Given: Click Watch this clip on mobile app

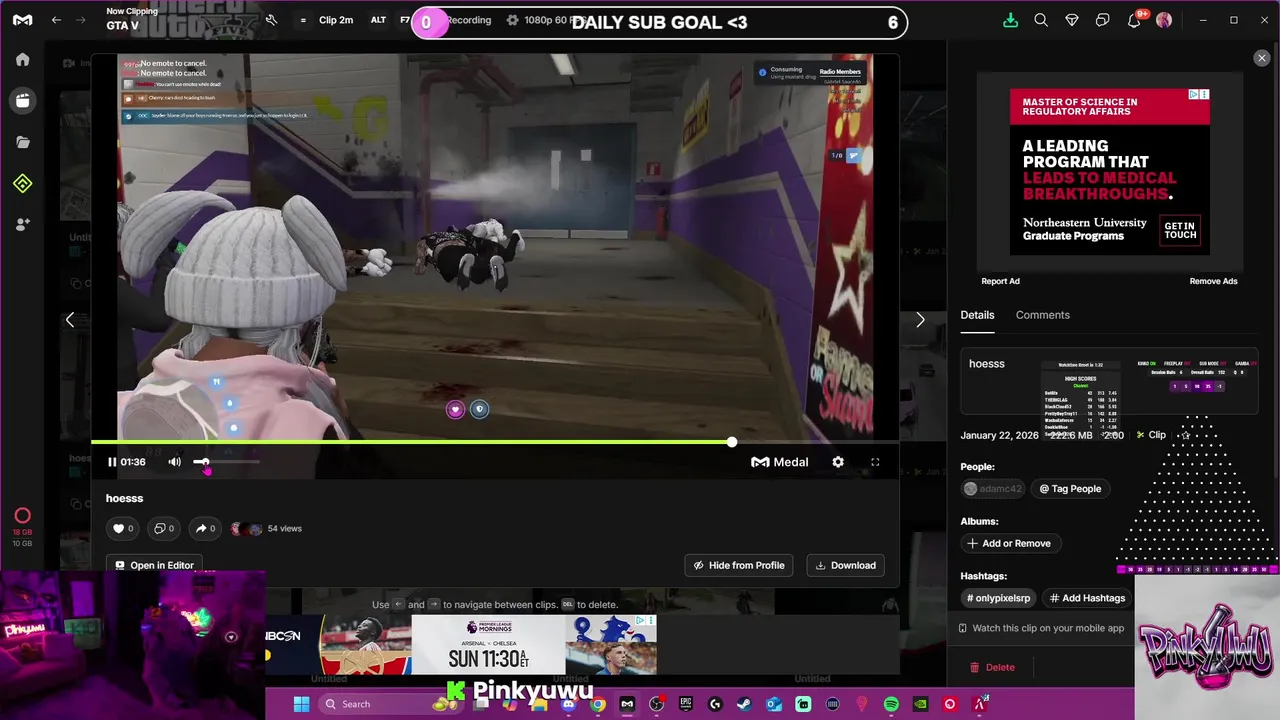Looking at the screenshot, I should click(1041, 628).
